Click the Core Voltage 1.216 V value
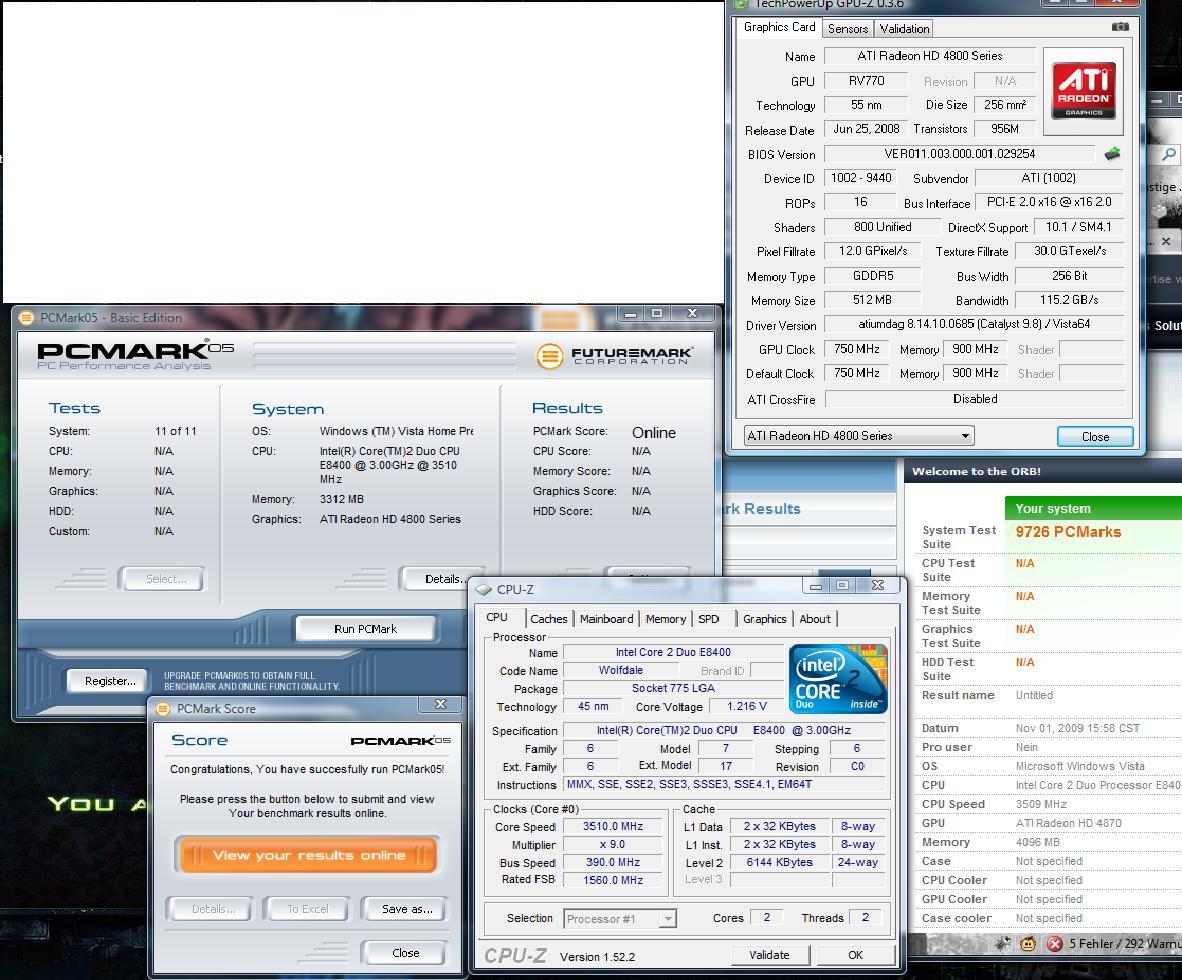 click(746, 706)
